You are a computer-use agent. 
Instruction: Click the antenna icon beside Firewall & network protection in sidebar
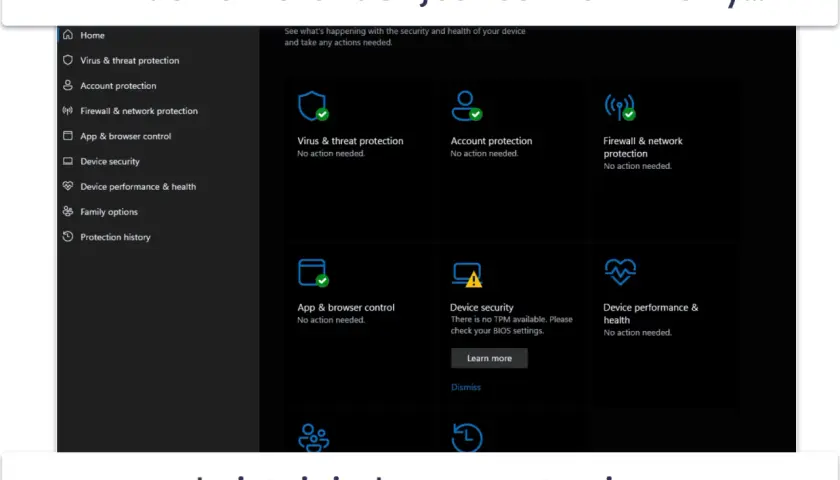tap(68, 110)
